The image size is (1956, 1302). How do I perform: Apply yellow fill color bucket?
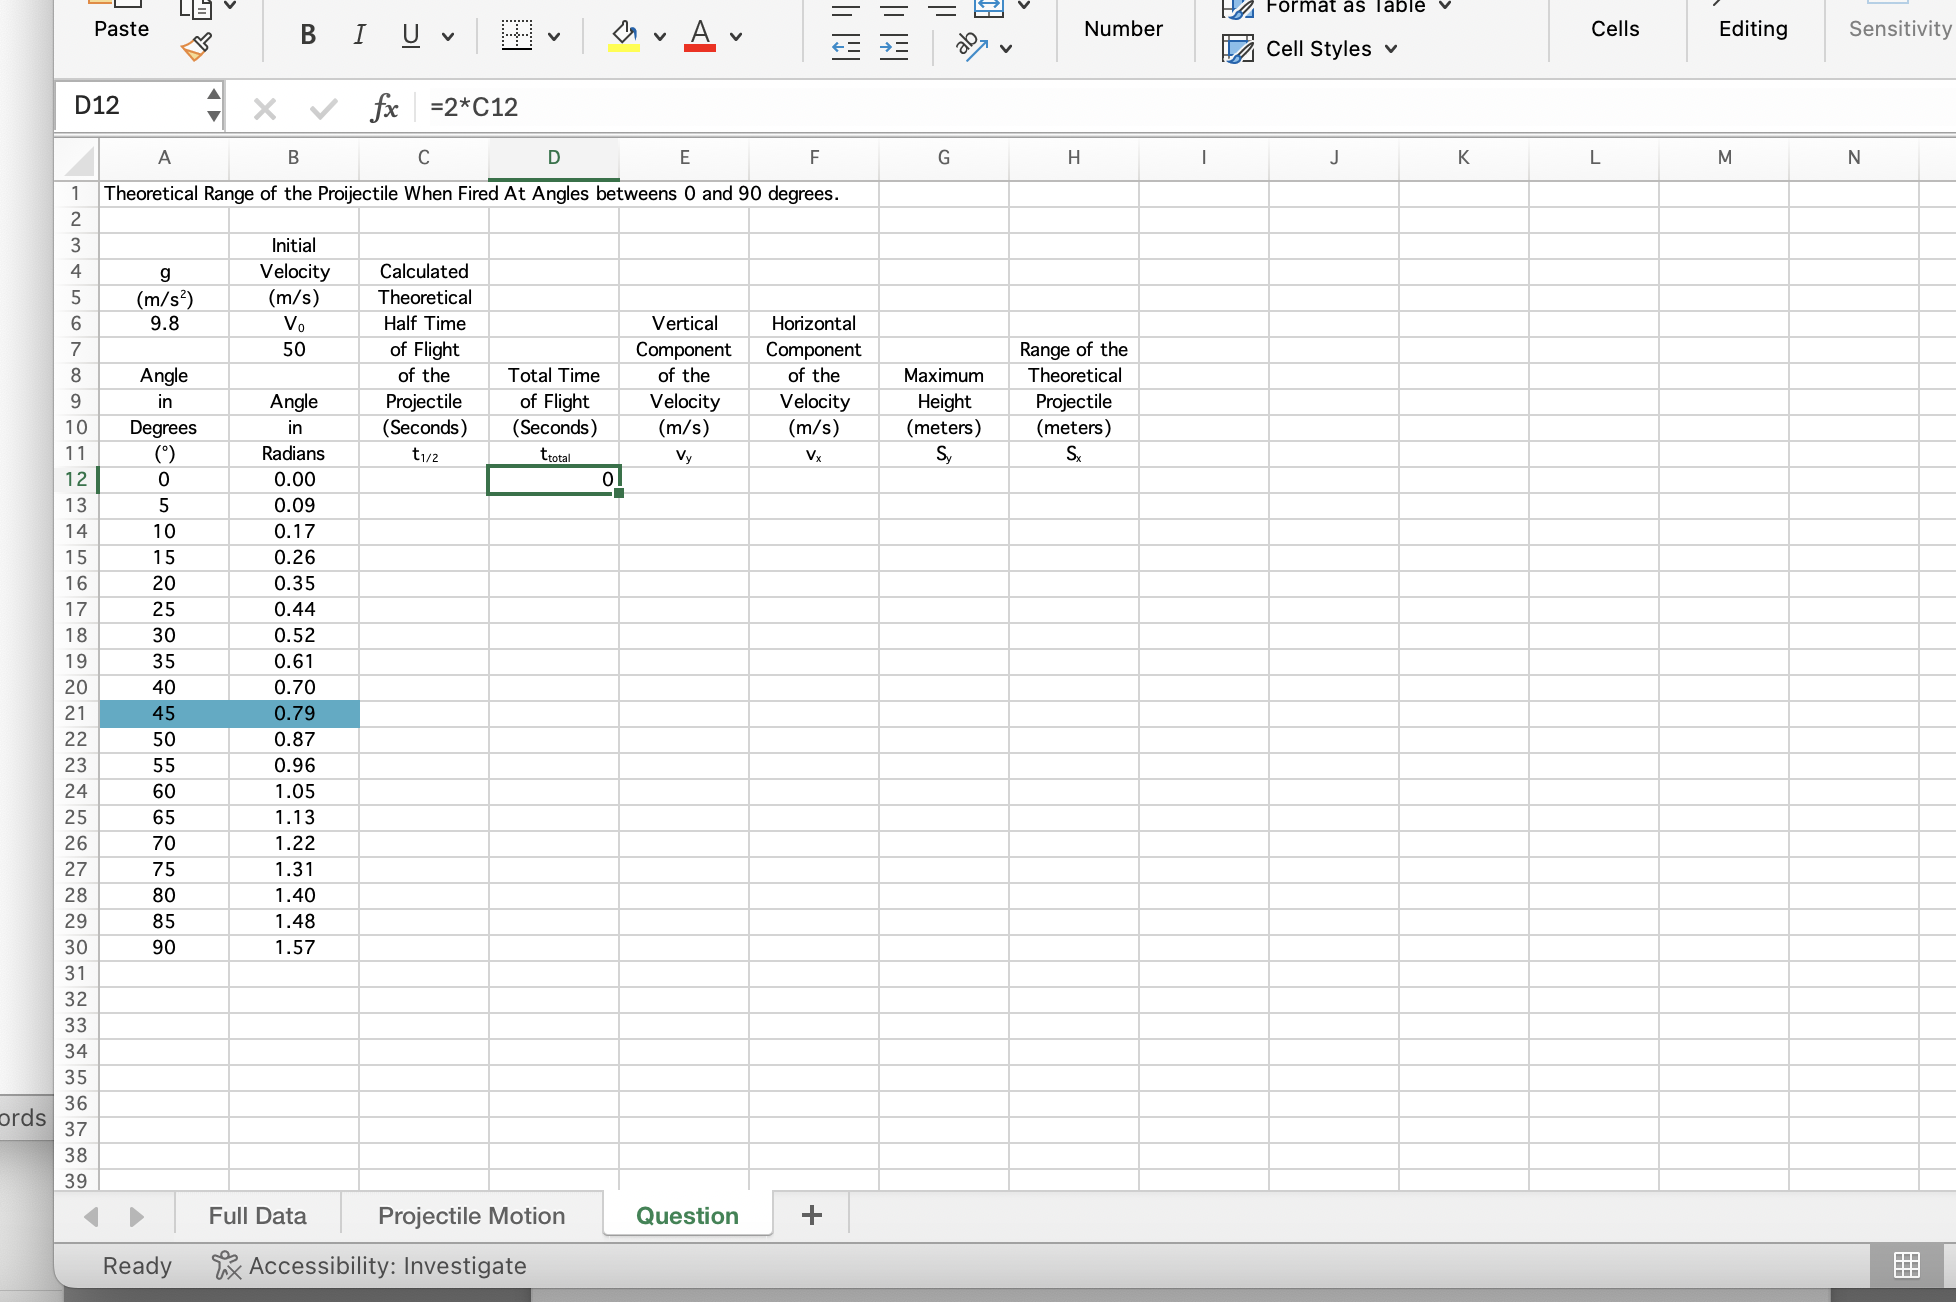[624, 36]
